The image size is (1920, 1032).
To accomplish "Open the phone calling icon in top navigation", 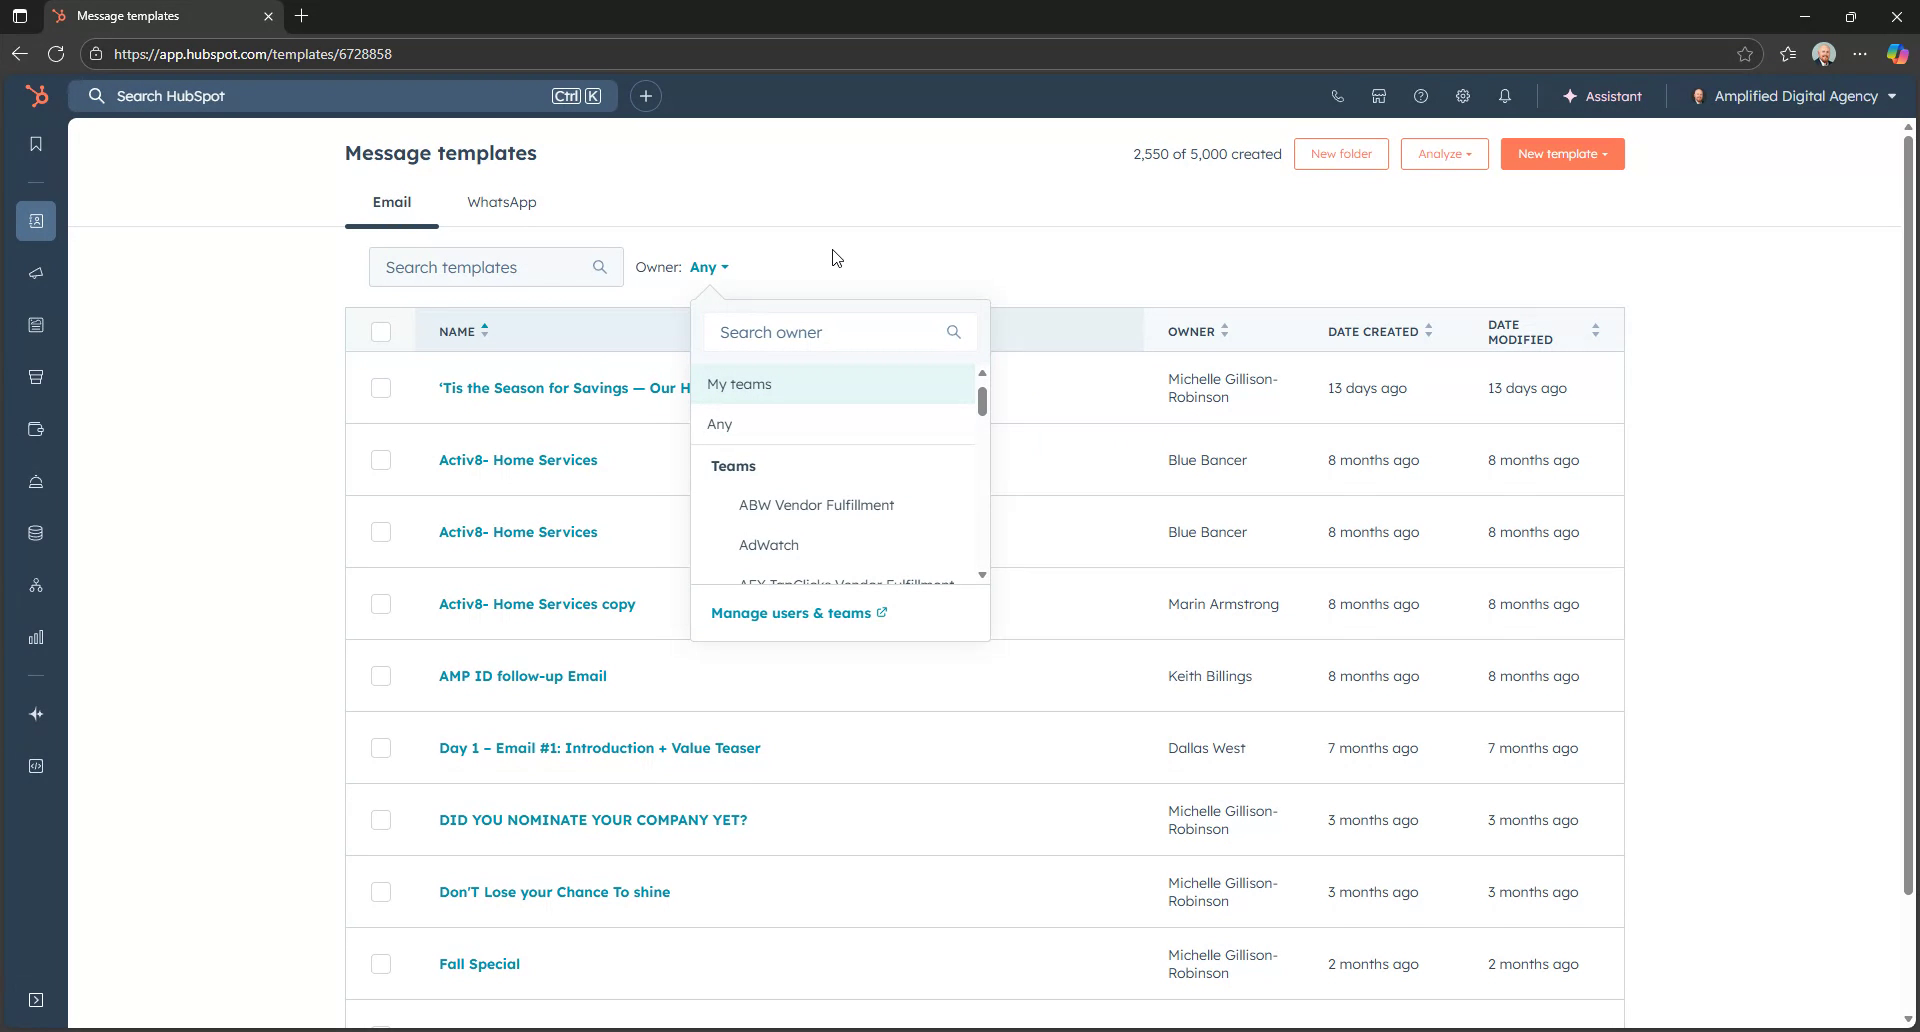I will pyautogui.click(x=1337, y=96).
